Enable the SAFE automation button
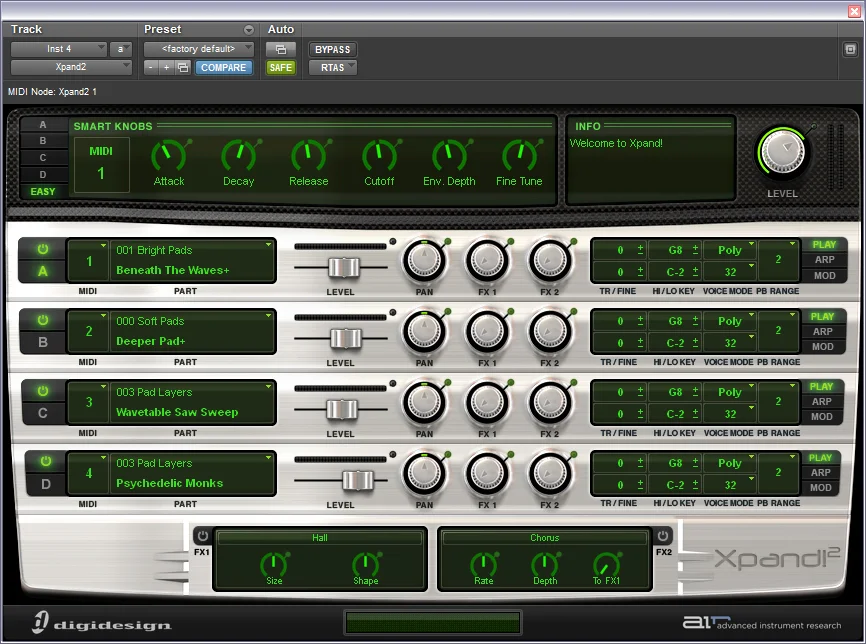 pyautogui.click(x=281, y=67)
